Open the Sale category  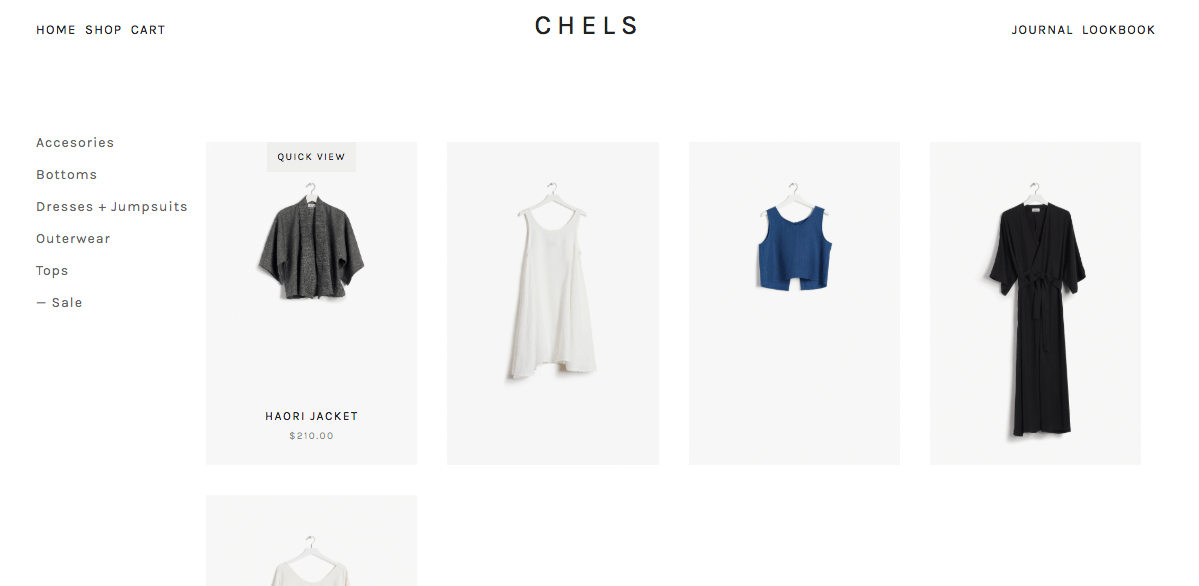coord(59,303)
